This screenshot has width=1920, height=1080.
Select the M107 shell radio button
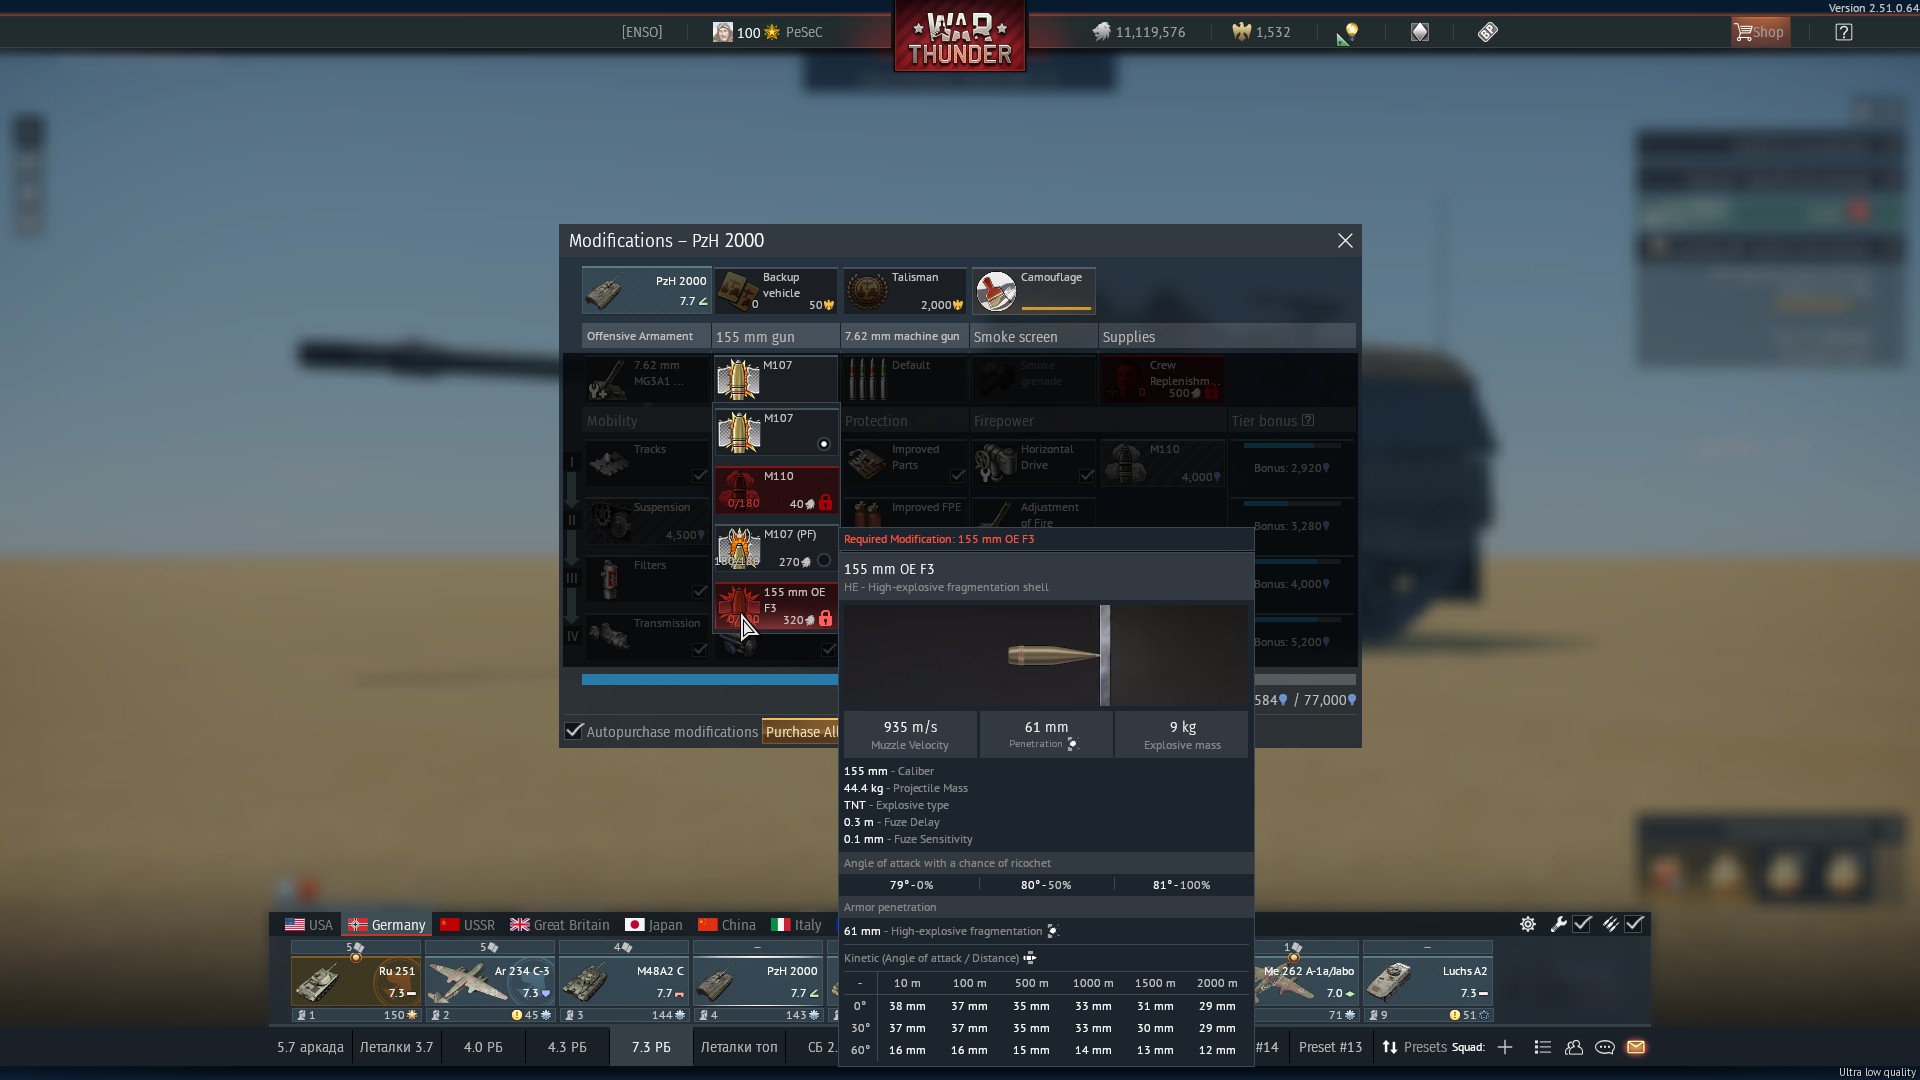(x=823, y=444)
